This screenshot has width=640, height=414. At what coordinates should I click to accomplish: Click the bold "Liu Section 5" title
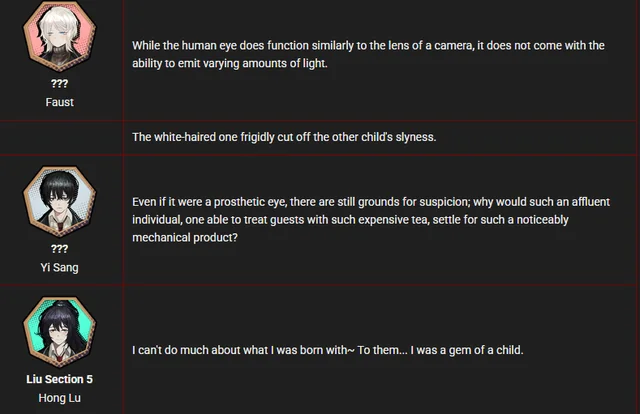coord(59,379)
